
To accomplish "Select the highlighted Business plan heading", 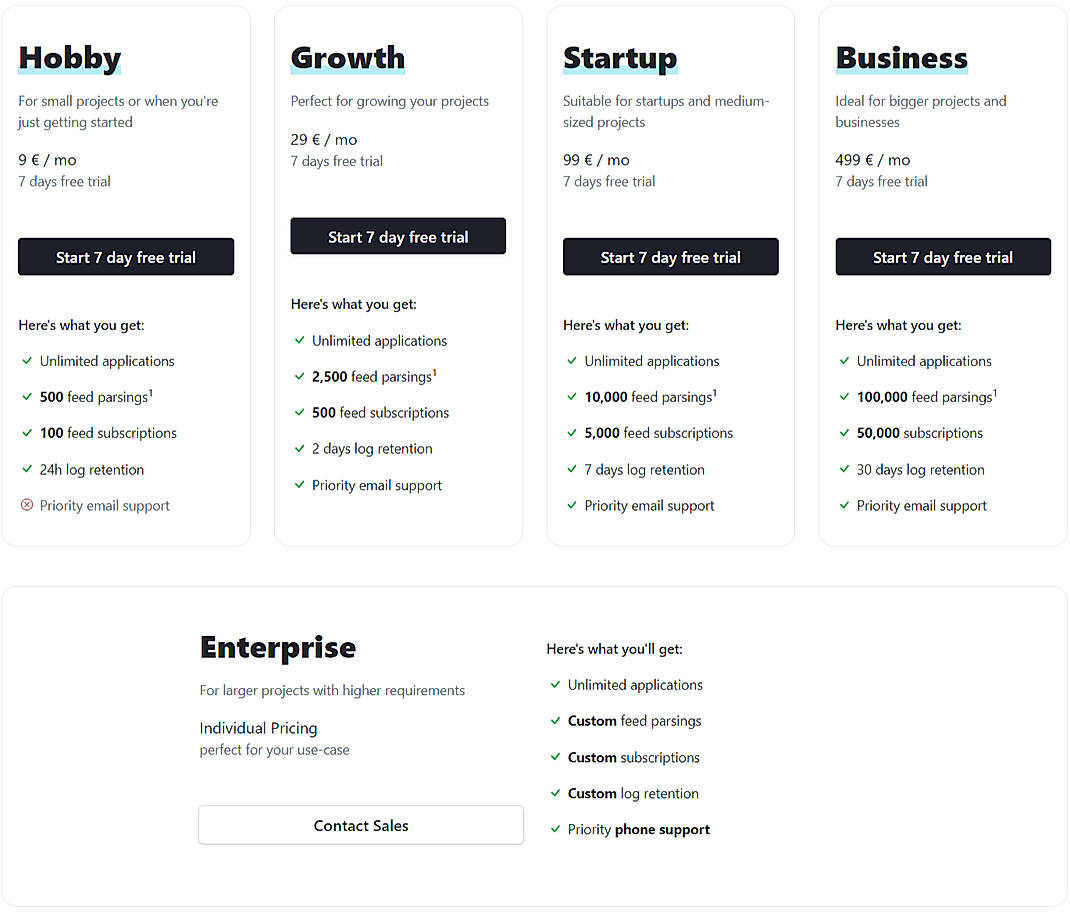I will (x=901, y=58).
